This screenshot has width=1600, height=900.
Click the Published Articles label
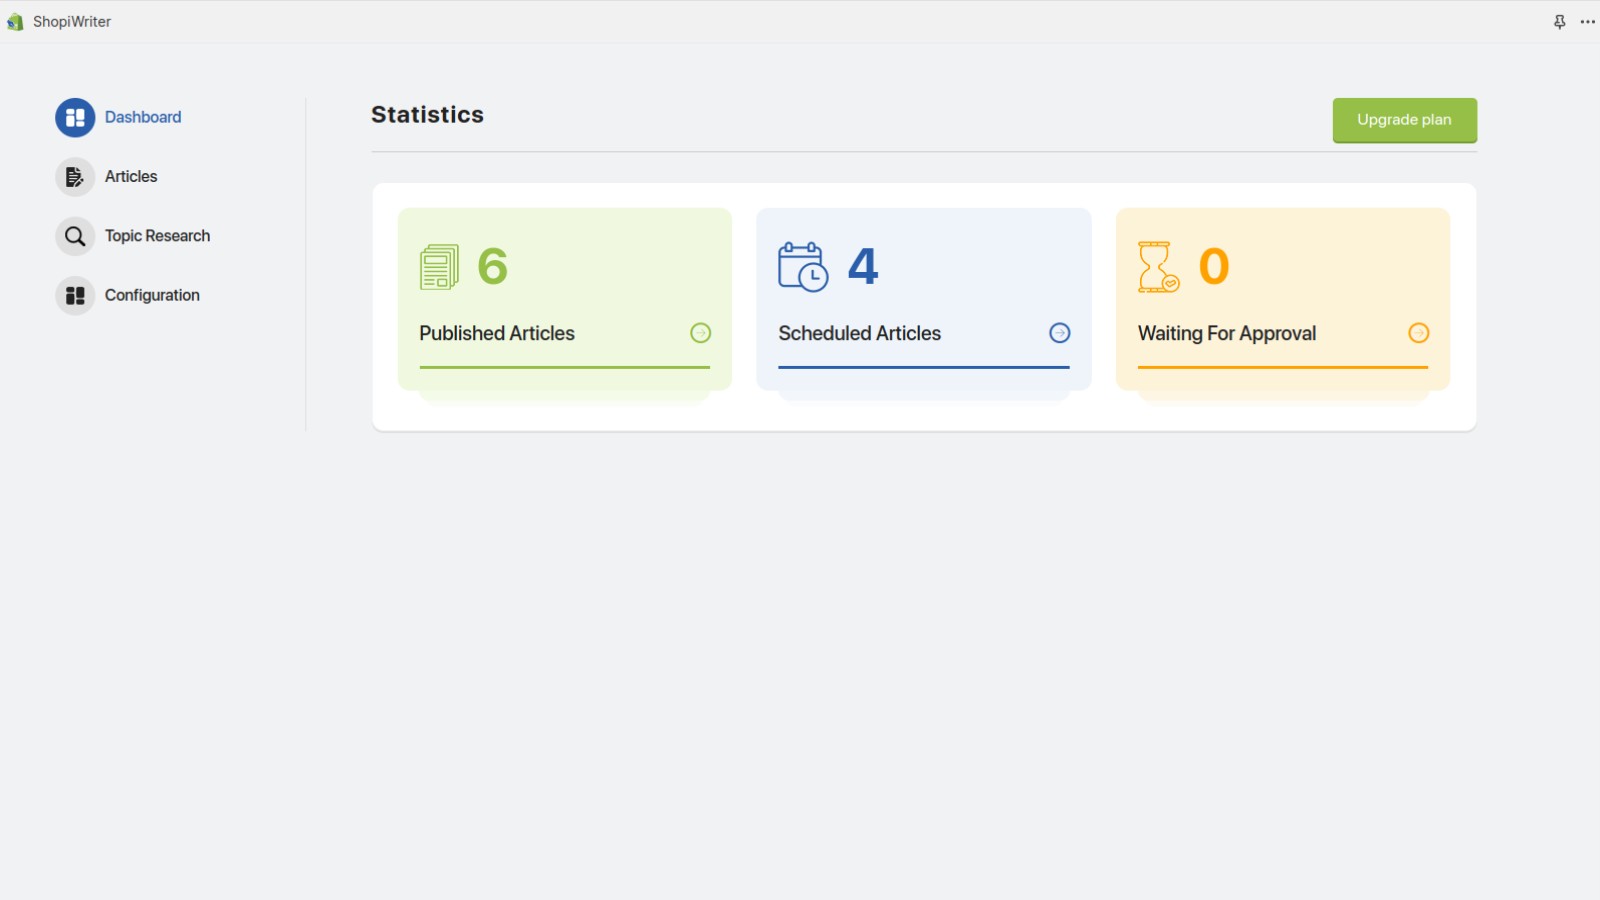497,333
